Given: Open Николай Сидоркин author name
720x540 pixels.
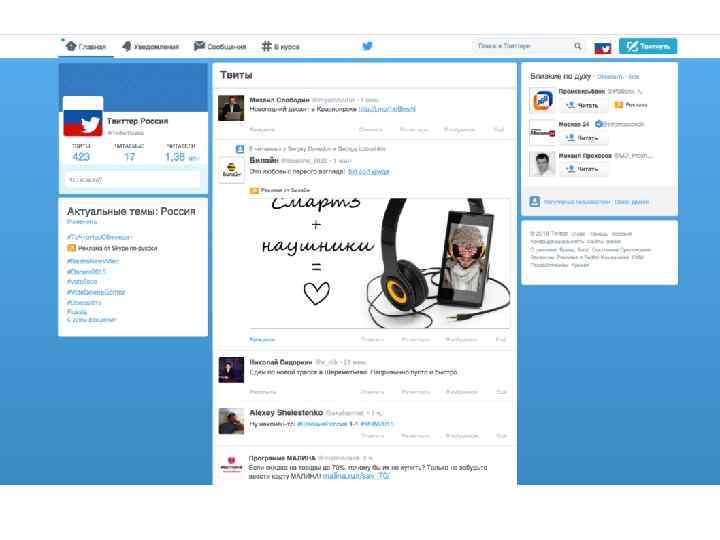Looking at the screenshot, I should coord(281,362).
